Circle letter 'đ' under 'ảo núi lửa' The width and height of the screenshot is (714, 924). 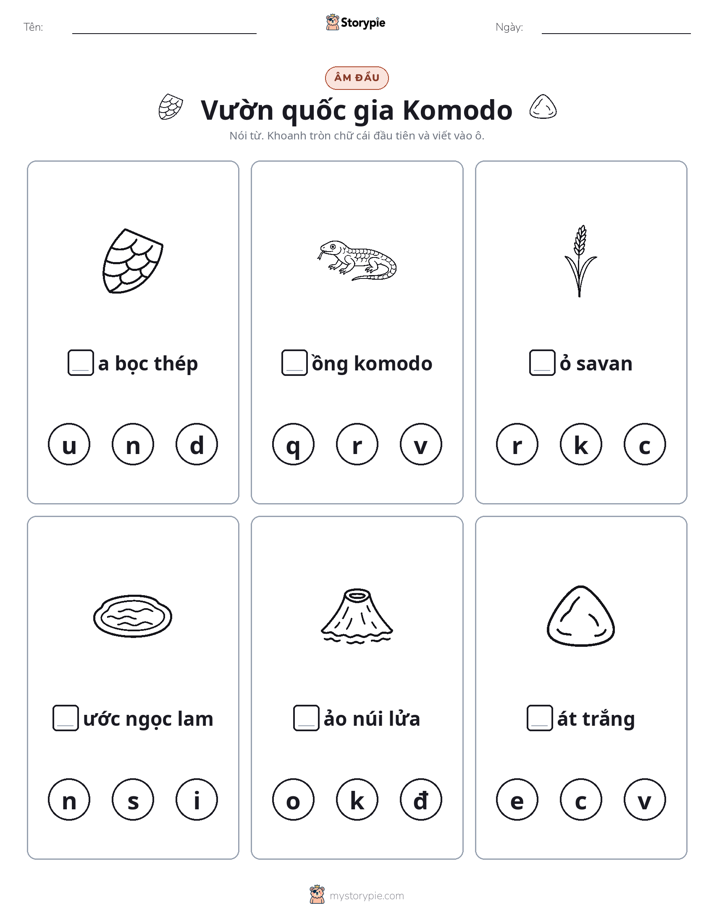421,800
